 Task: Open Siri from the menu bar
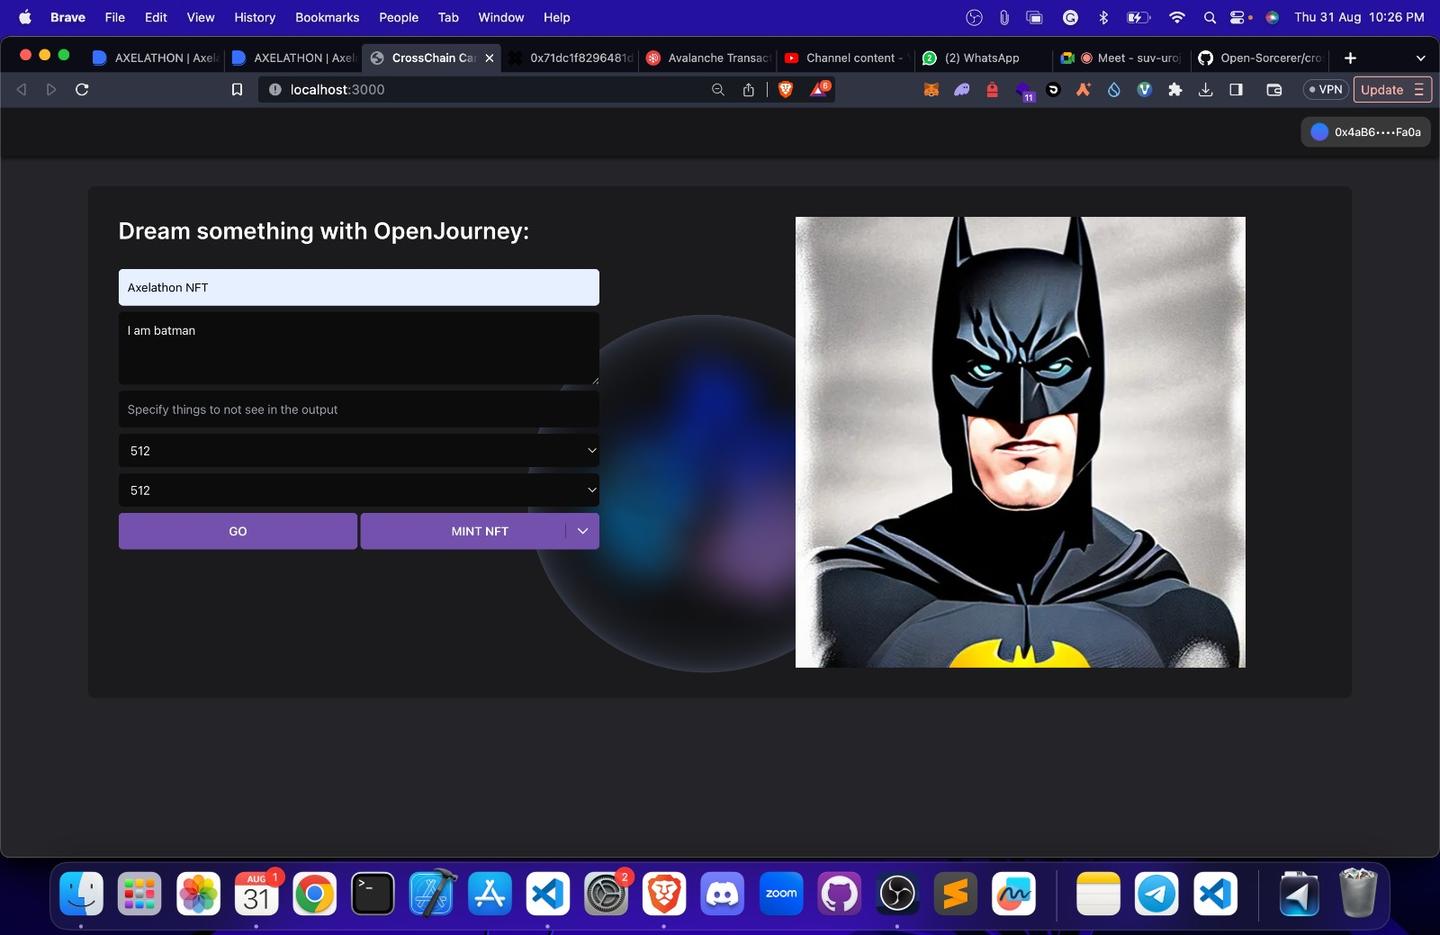pos(1272,17)
